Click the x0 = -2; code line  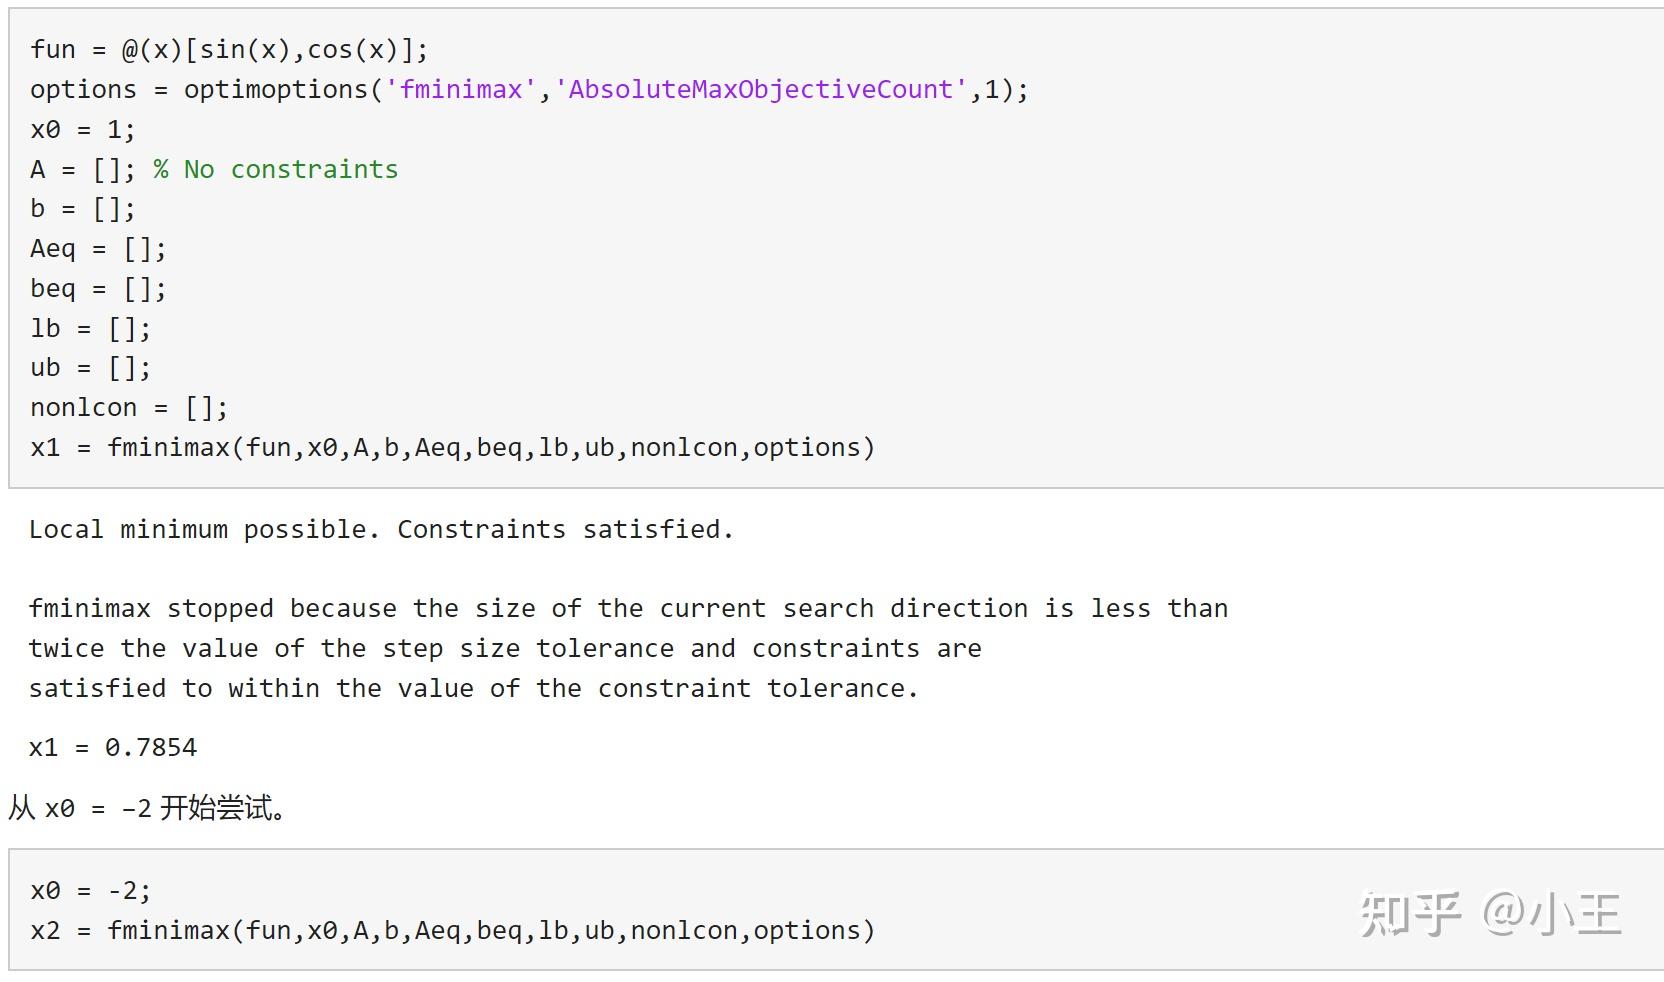90,890
